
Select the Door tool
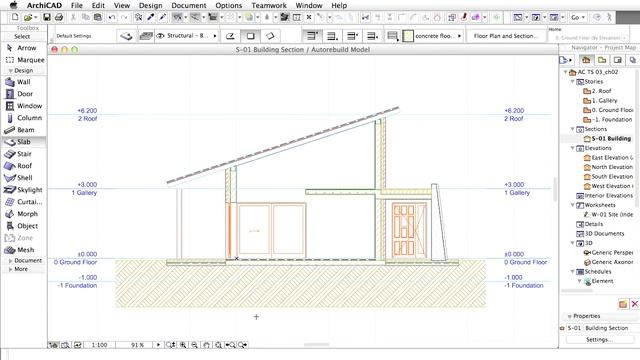point(24,94)
